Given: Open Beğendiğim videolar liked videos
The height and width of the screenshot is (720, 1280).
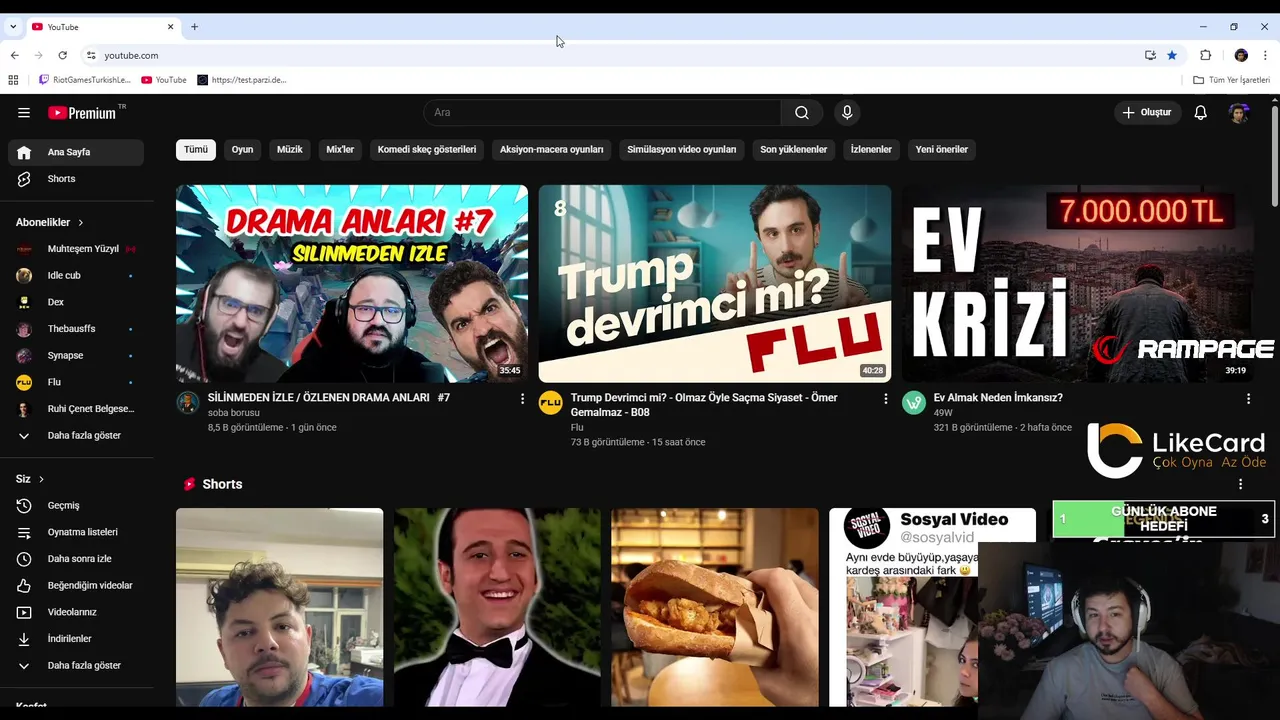Looking at the screenshot, I should 76,586.
